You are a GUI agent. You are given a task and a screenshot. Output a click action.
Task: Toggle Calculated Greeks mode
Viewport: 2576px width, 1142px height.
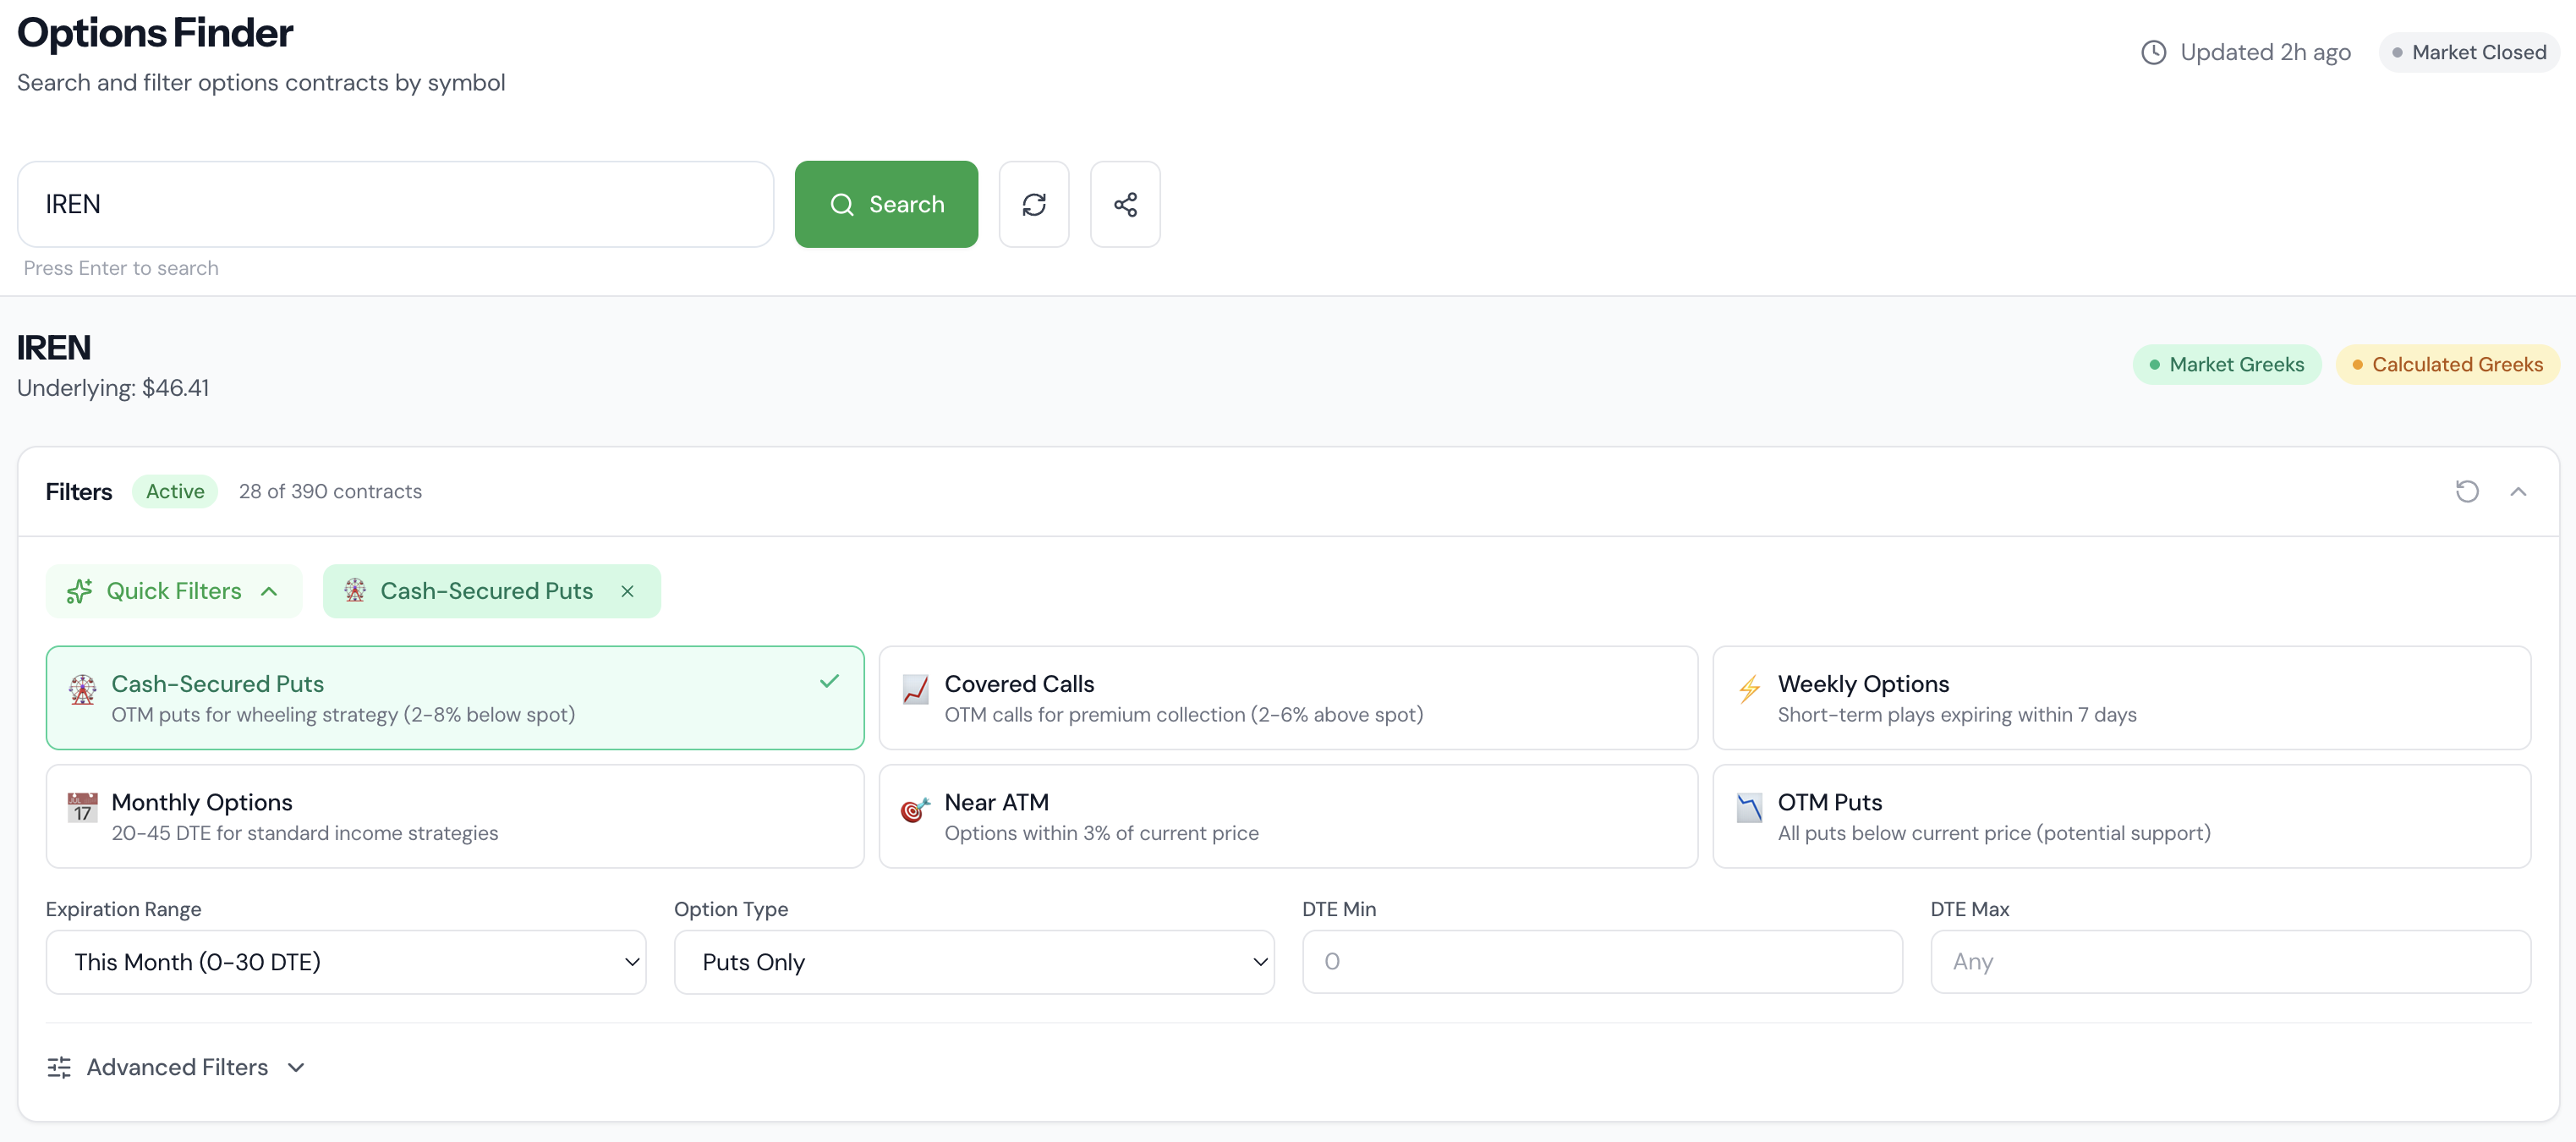pyautogui.click(x=2447, y=363)
